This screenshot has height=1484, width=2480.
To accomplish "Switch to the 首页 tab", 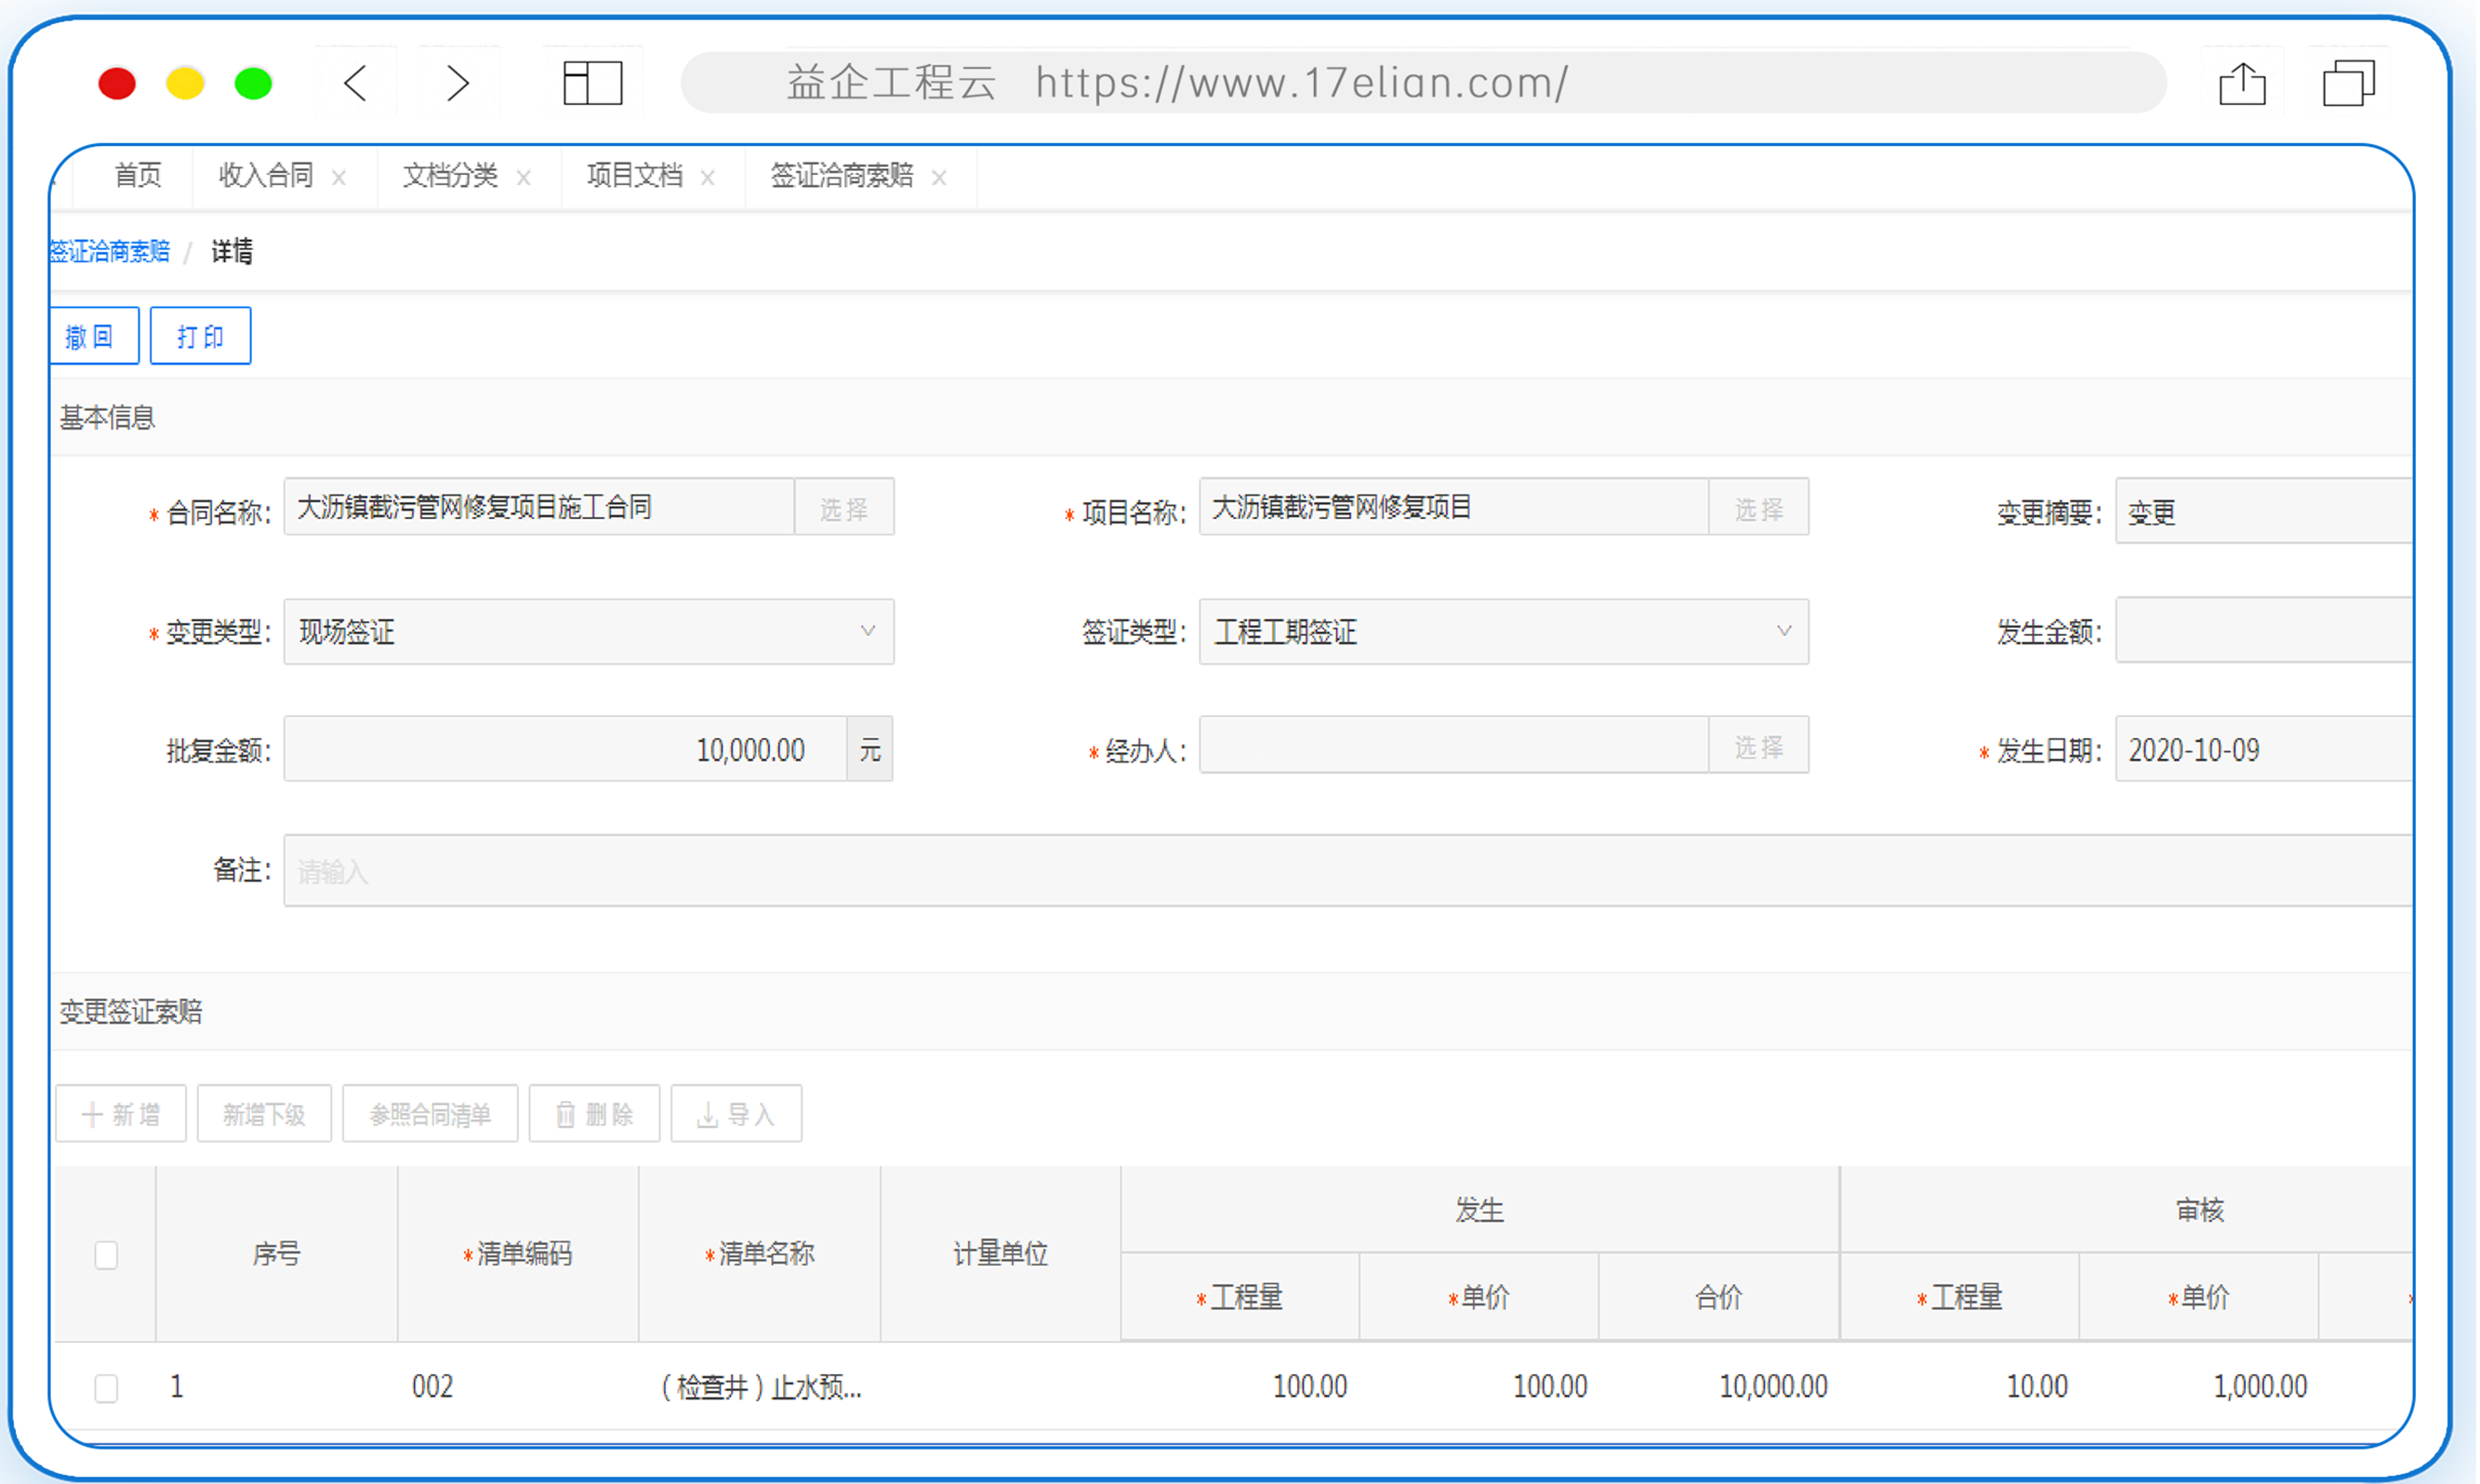I will pyautogui.click(x=138, y=176).
